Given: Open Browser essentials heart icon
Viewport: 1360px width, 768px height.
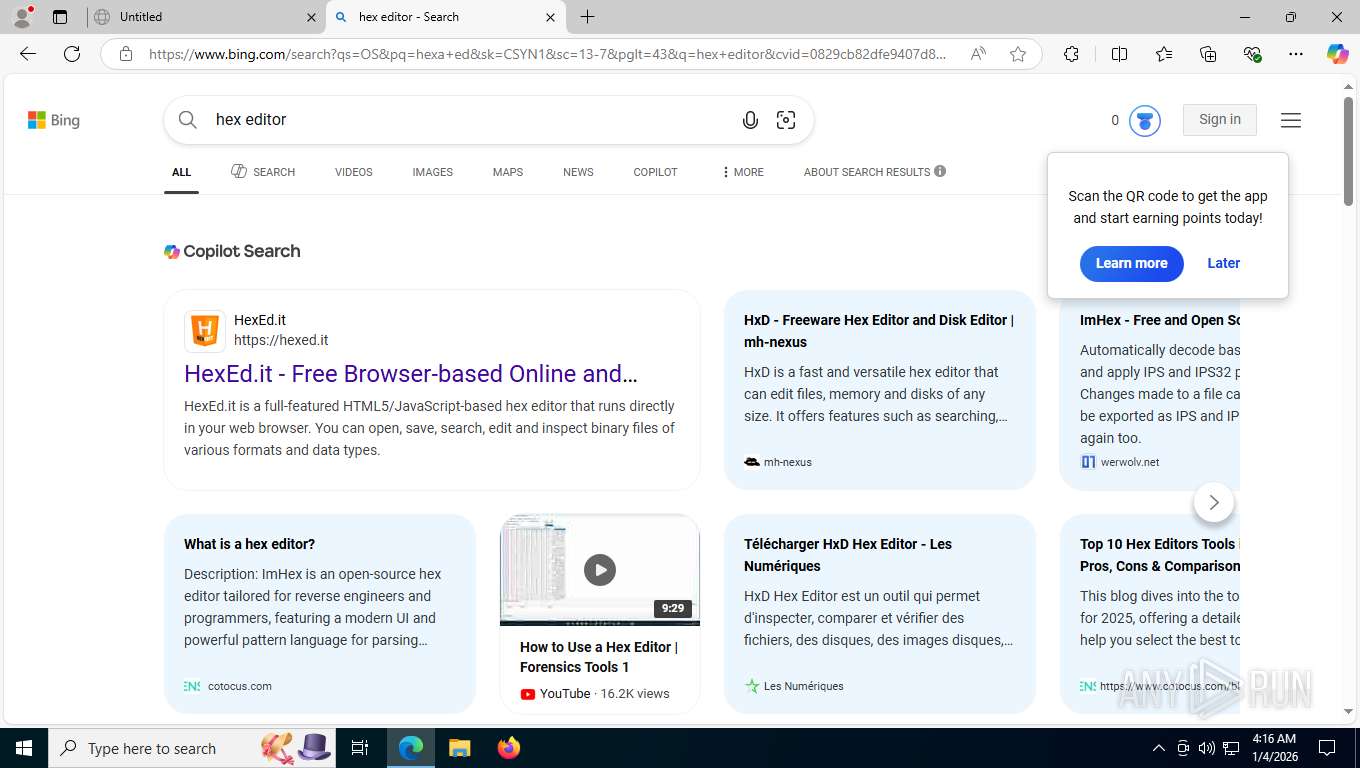Looking at the screenshot, I should 1252,54.
